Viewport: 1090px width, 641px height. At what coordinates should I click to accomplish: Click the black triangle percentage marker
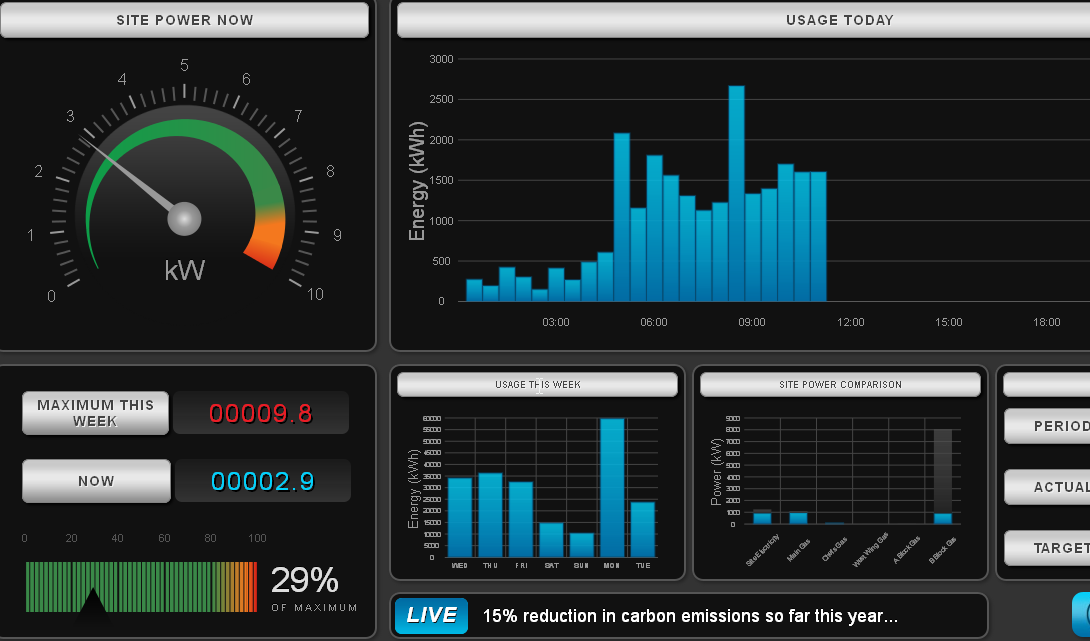pyautogui.click(x=92, y=601)
